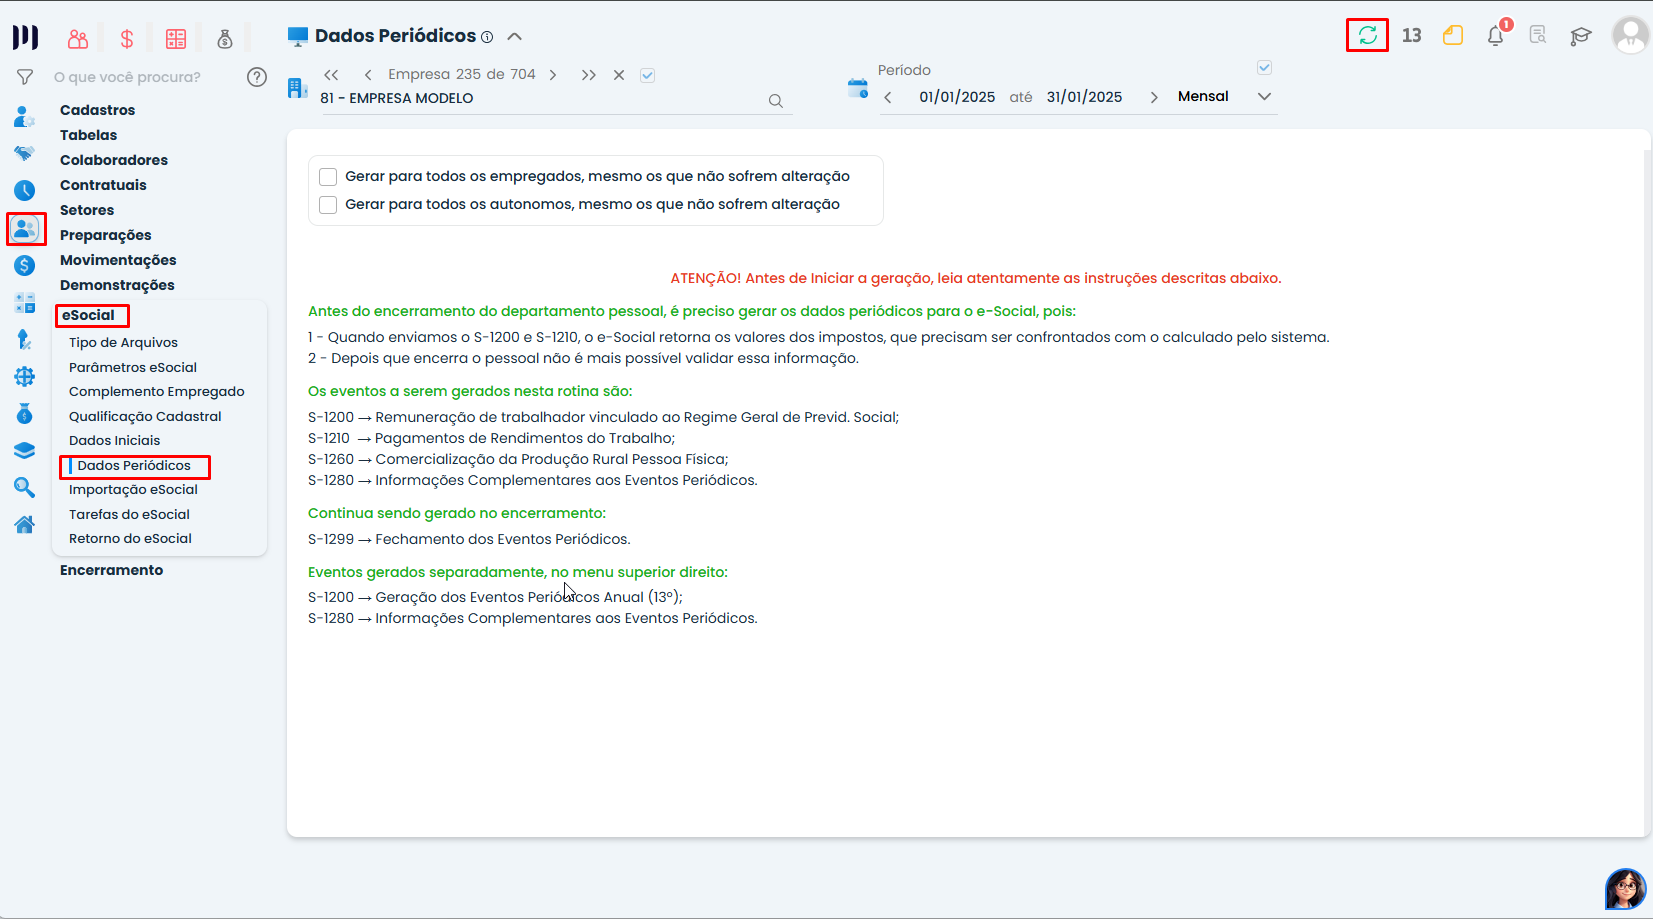Click the graduation cap training icon

point(1580,36)
